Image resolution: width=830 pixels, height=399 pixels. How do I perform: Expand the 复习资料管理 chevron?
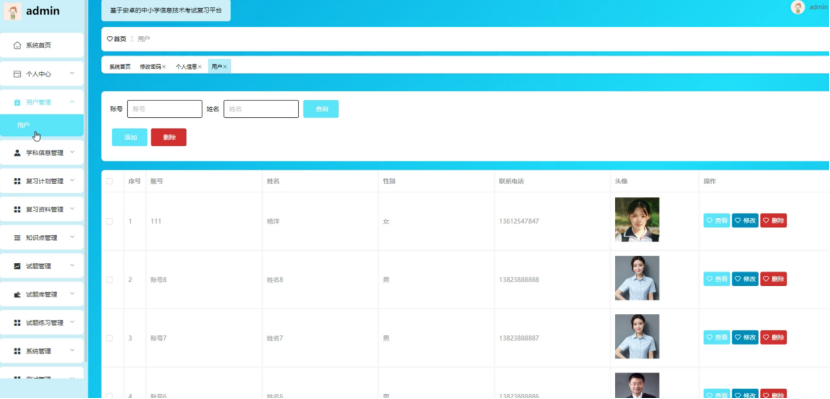73,209
